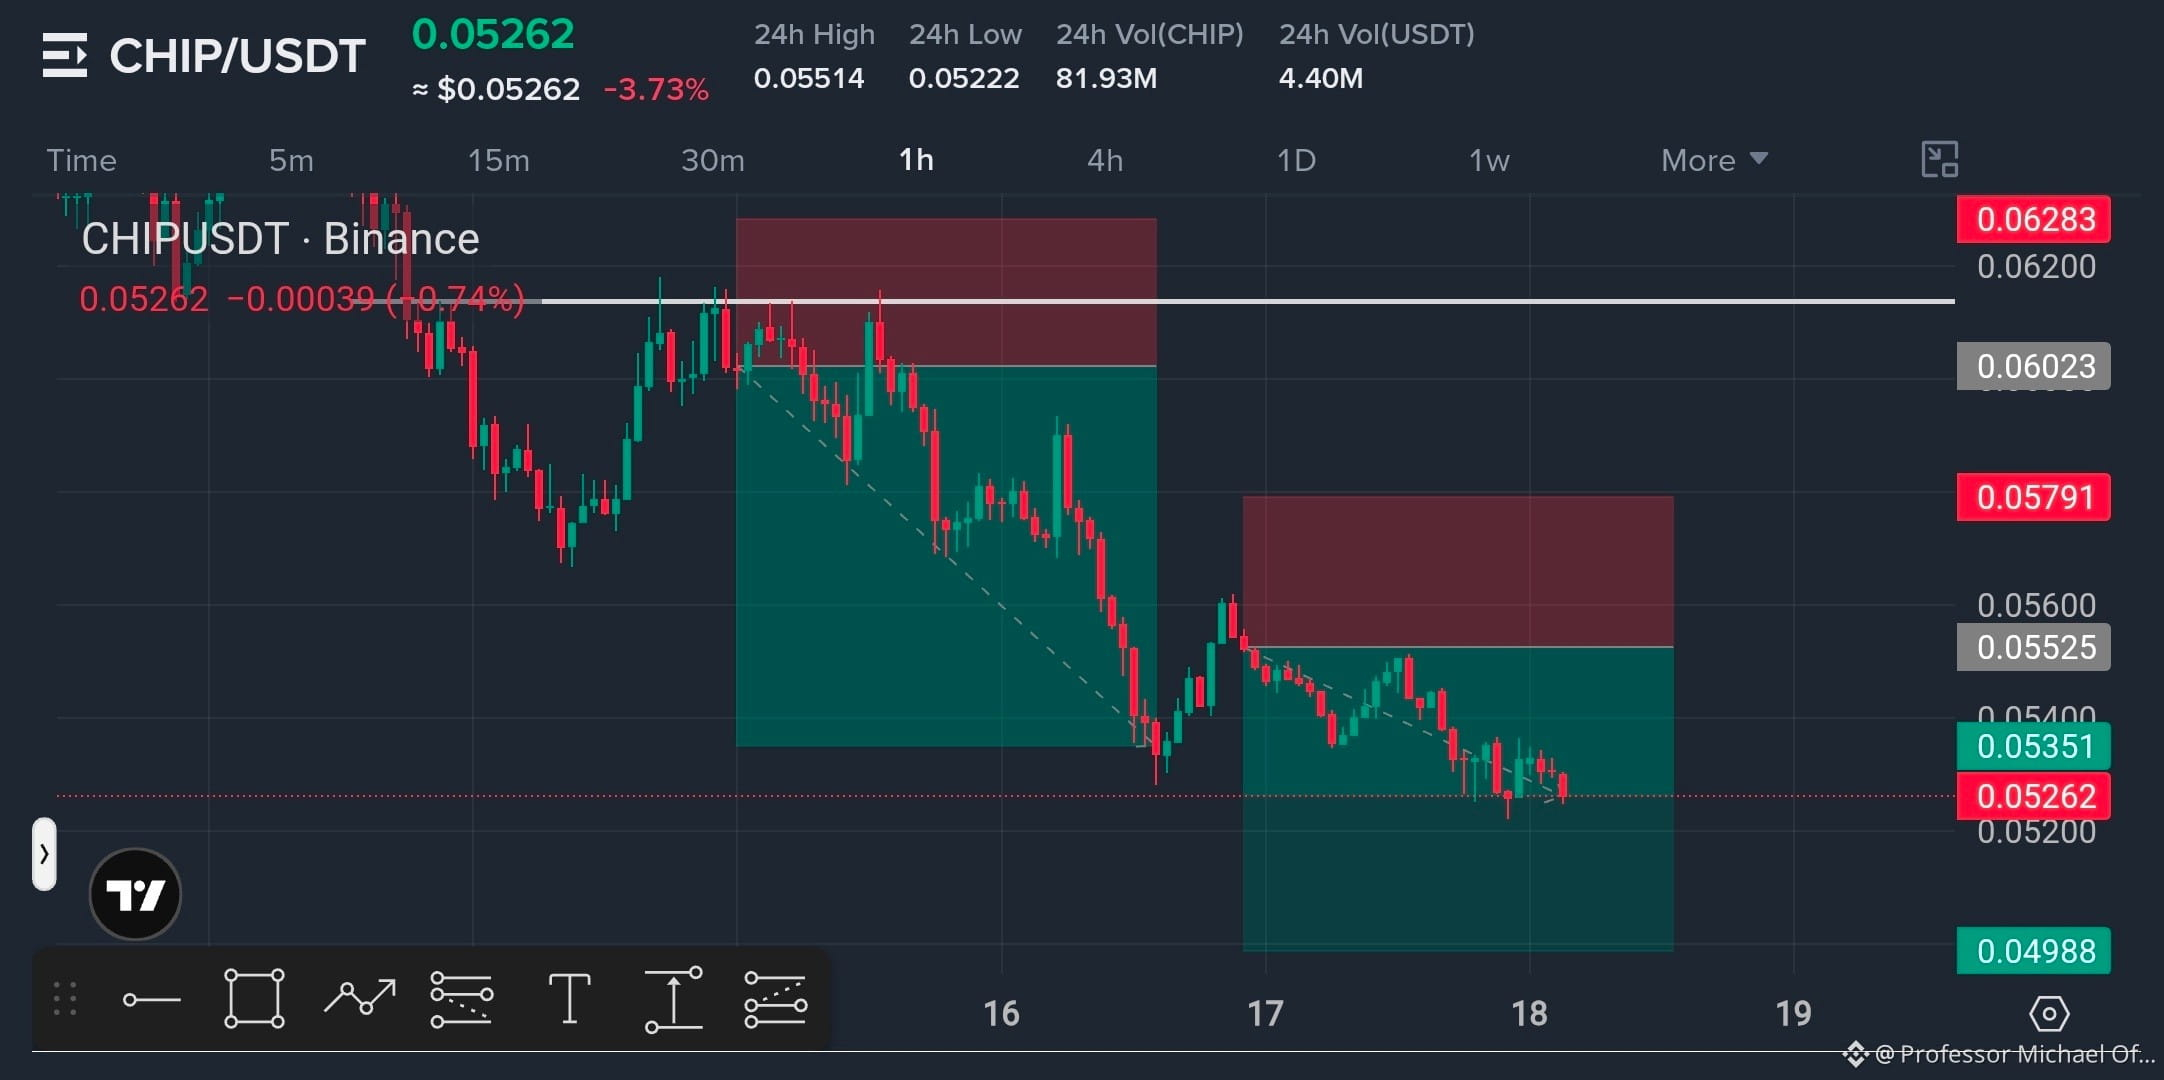Click the date 19 time axis label
This screenshot has height=1080, width=2164.
(1793, 1014)
